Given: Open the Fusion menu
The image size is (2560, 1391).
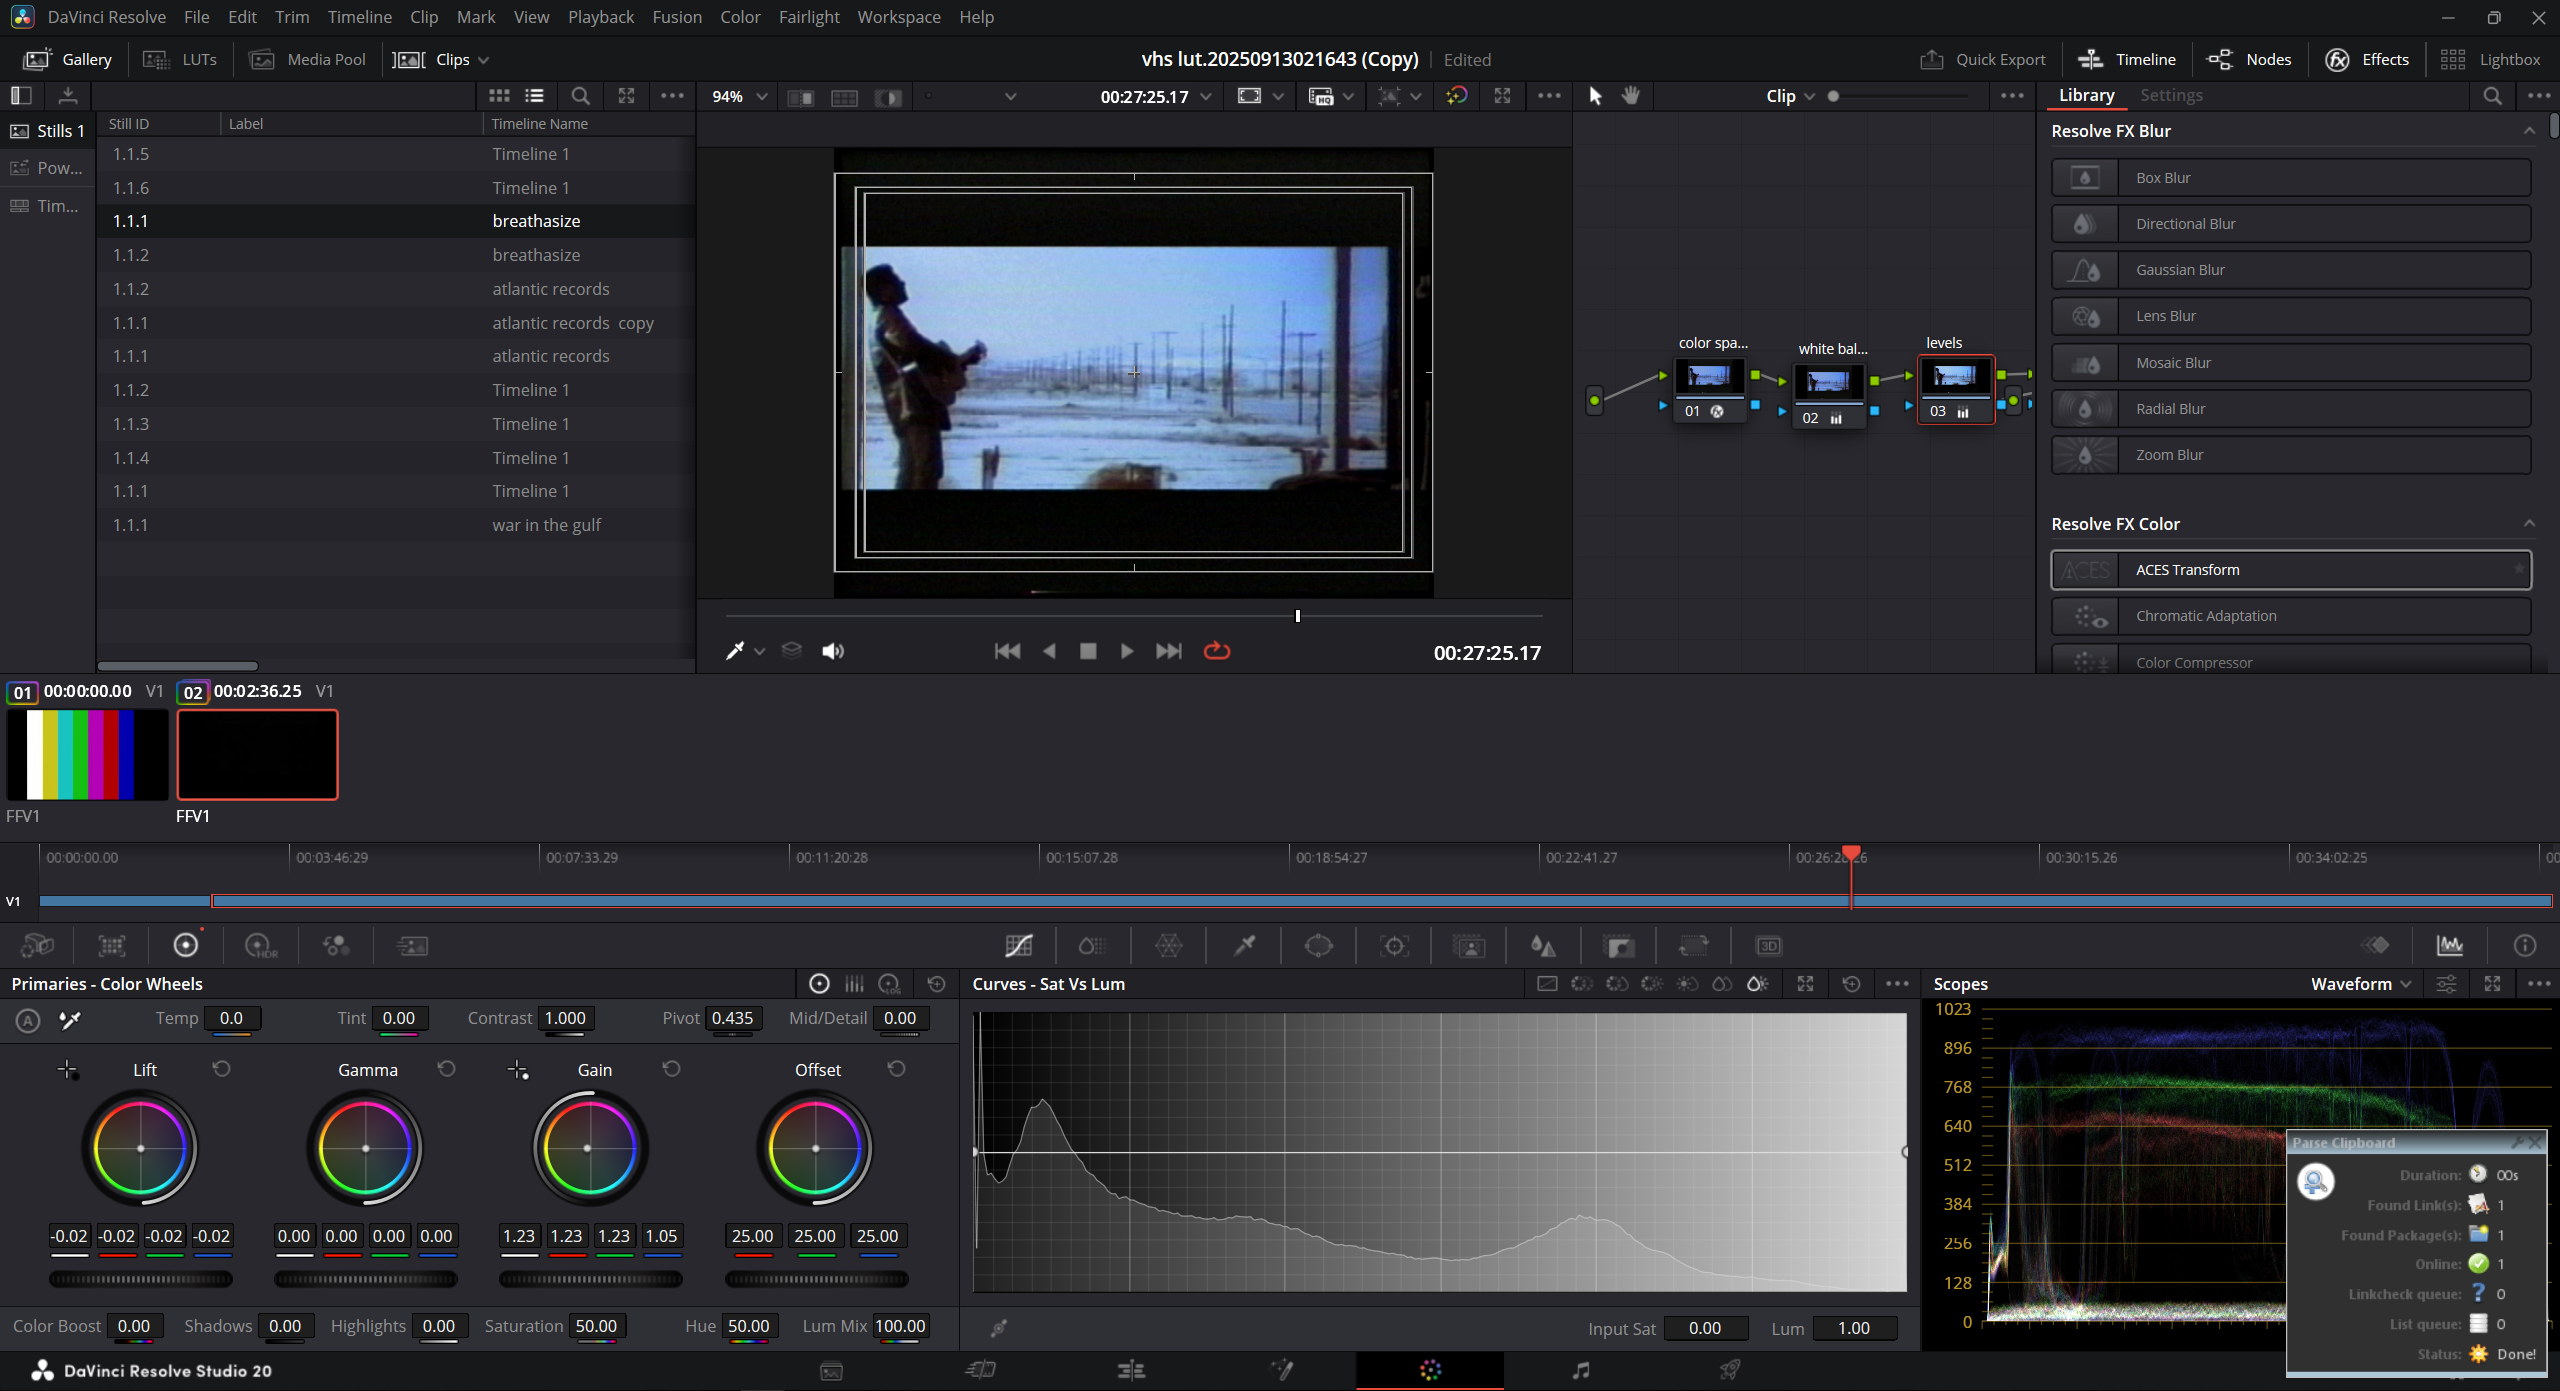Looking at the screenshot, I should click(677, 17).
